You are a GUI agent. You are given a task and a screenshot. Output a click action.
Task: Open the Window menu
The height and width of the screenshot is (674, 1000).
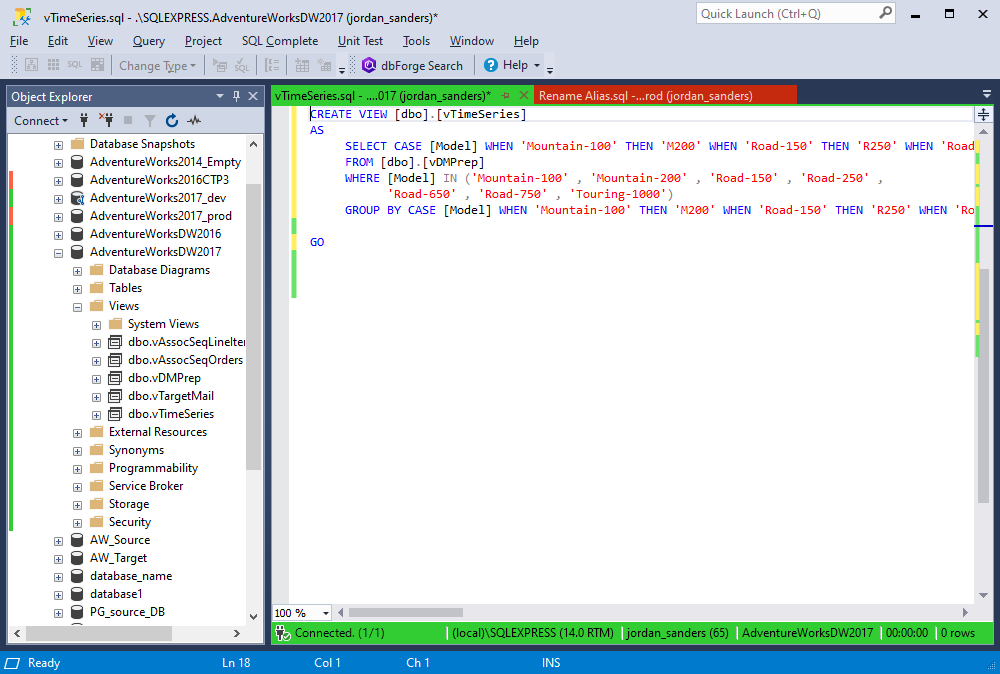(x=471, y=41)
